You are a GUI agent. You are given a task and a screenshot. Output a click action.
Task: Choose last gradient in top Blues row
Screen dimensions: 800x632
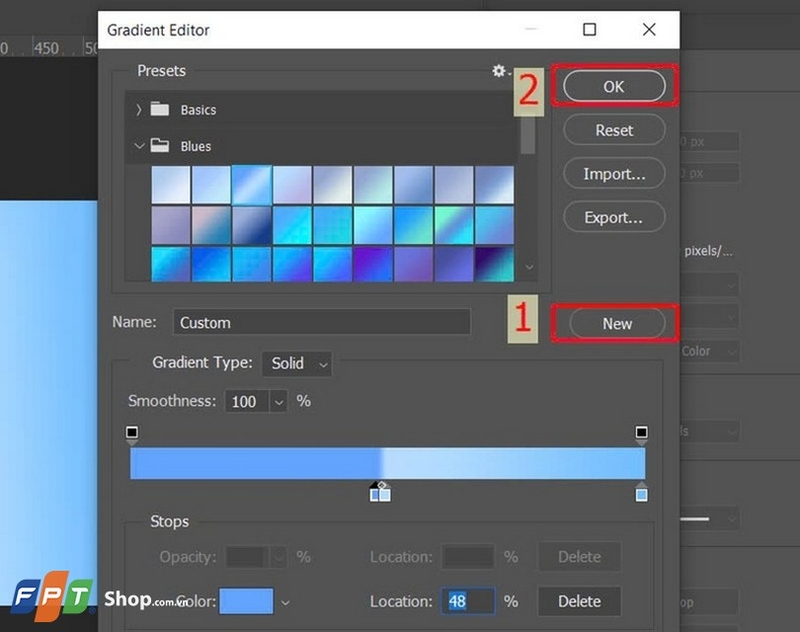[x=494, y=185]
